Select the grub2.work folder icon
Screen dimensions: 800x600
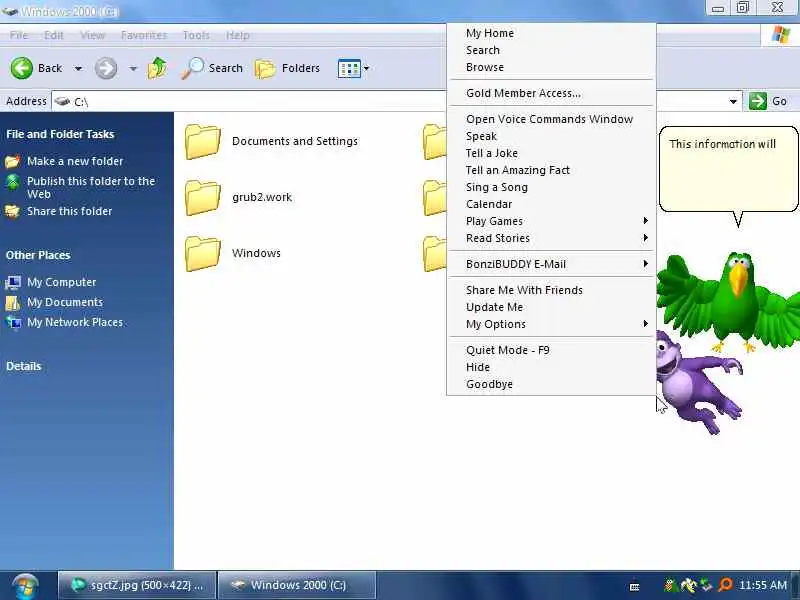coord(203,197)
